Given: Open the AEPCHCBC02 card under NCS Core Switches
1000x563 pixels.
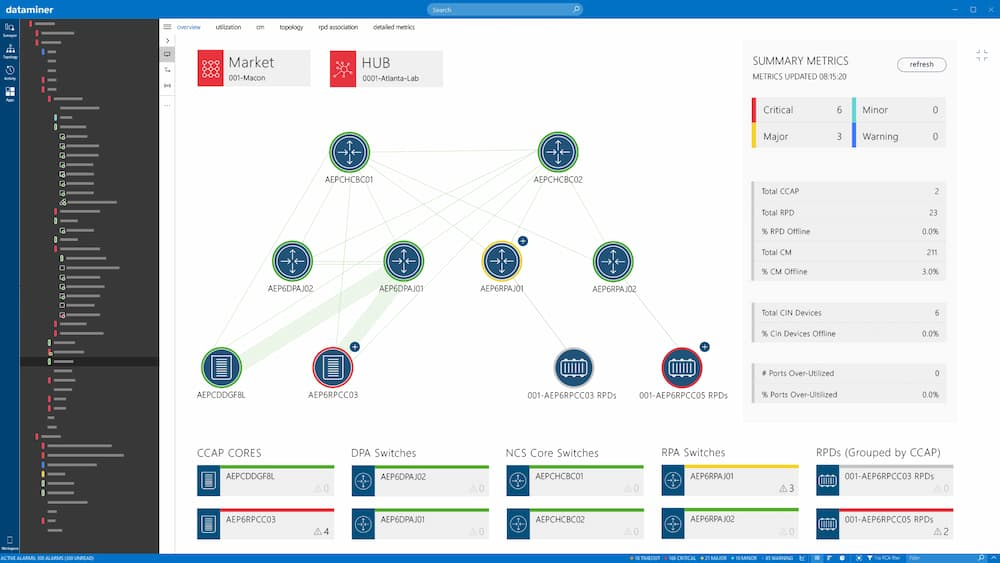Looking at the screenshot, I should tap(575, 523).
